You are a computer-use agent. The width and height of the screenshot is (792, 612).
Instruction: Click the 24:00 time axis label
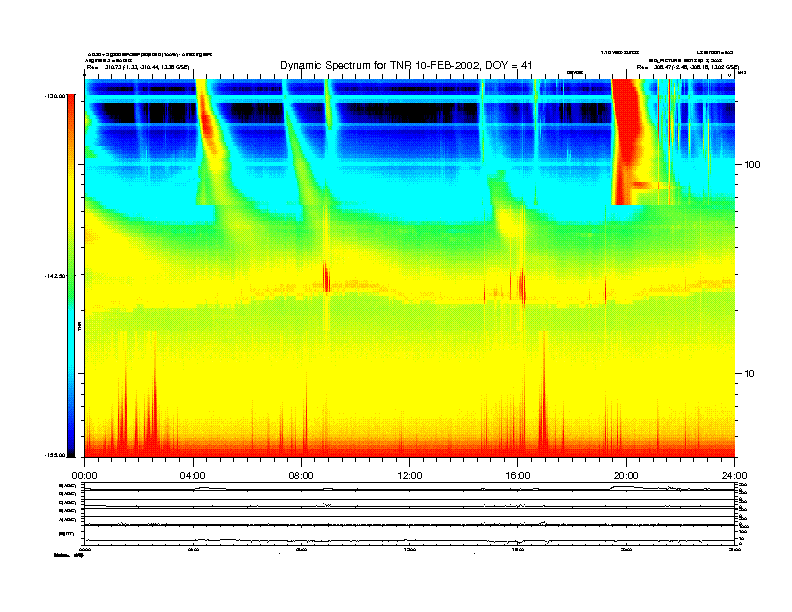tap(734, 476)
